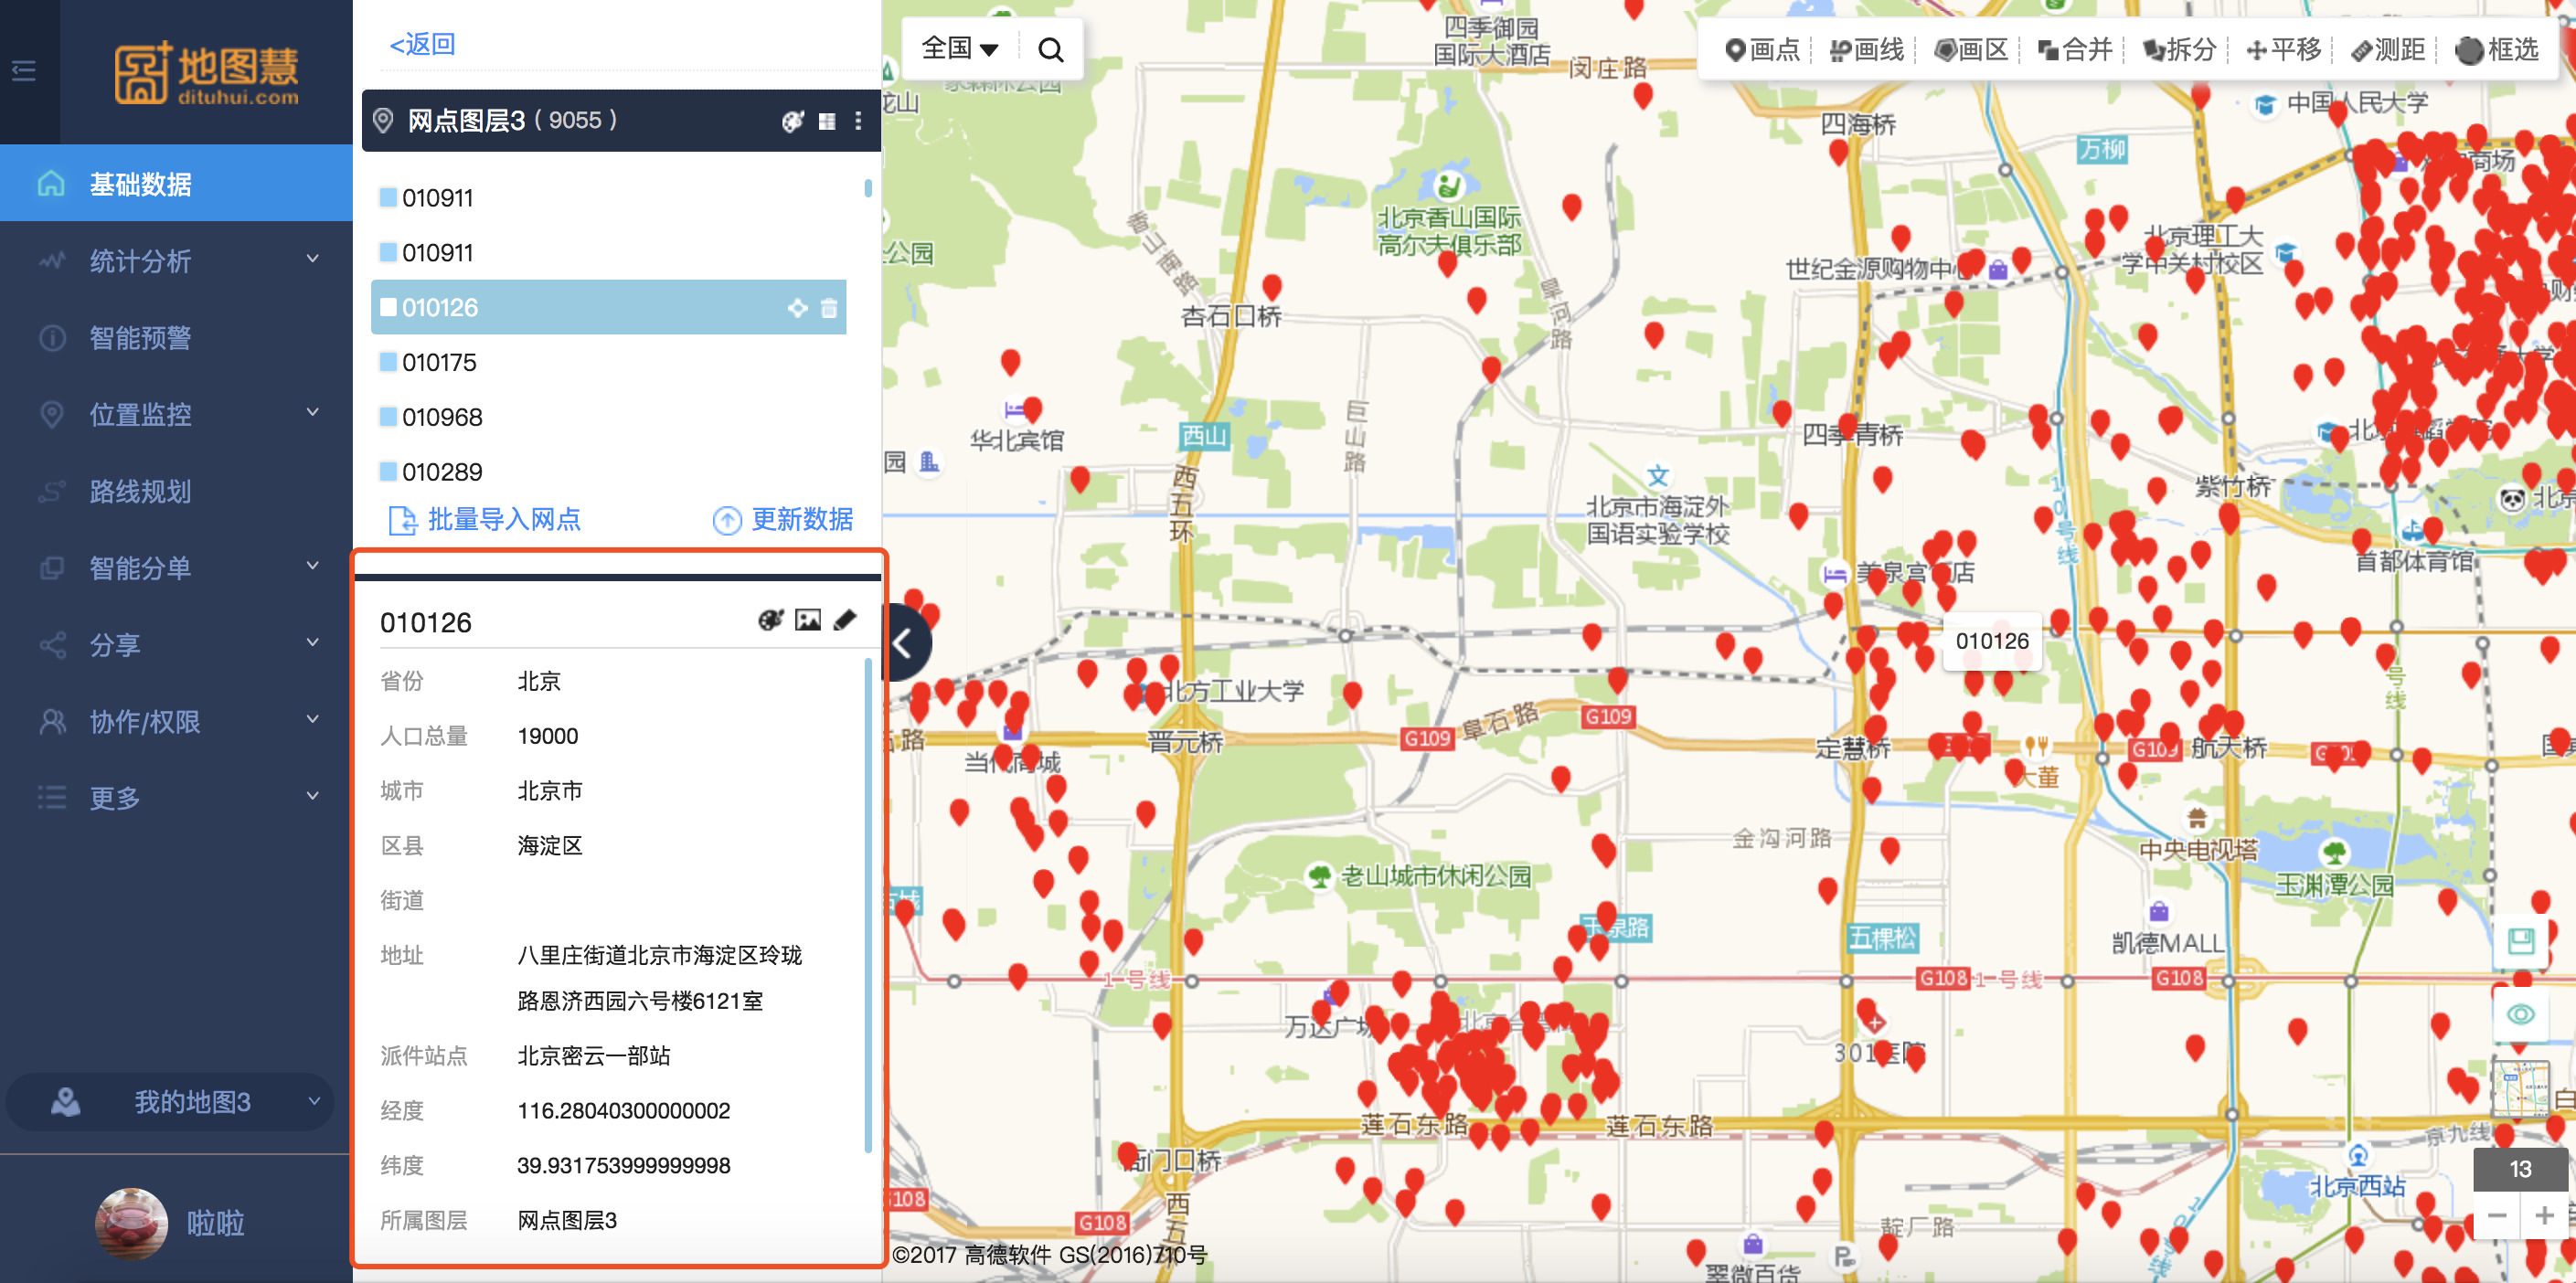Open the image icon in 010126 details
Viewport: 2576px width, 1283px height.
click(x=807, y=621)
